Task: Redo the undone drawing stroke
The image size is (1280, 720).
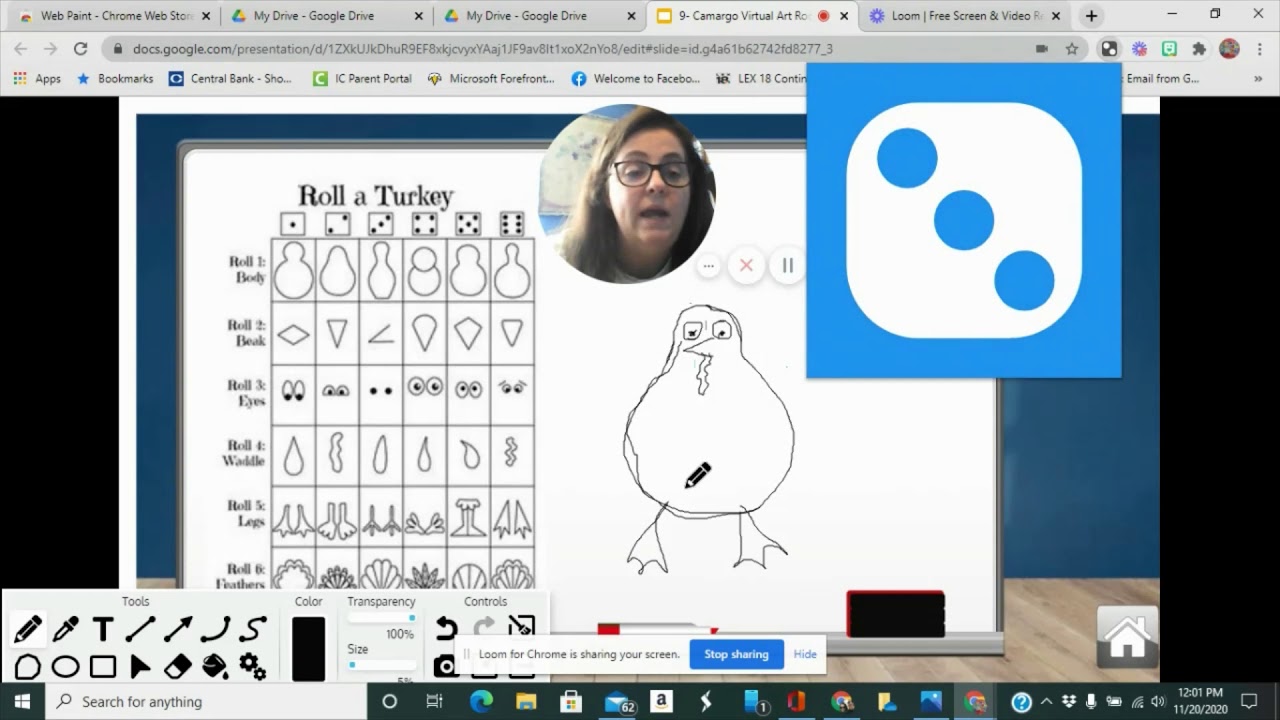Action: [484, 628]
